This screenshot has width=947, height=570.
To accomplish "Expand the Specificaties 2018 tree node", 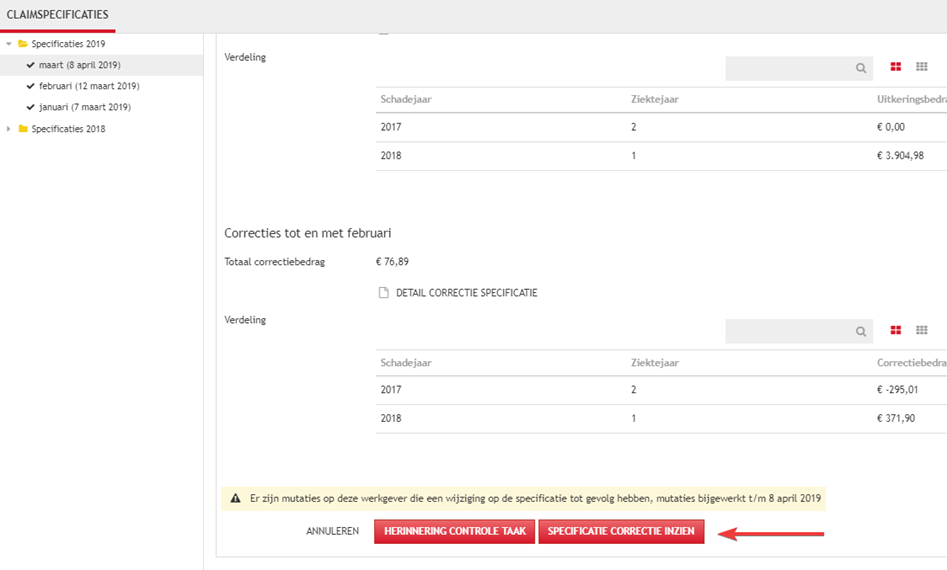I will click(x=9, y=129).
